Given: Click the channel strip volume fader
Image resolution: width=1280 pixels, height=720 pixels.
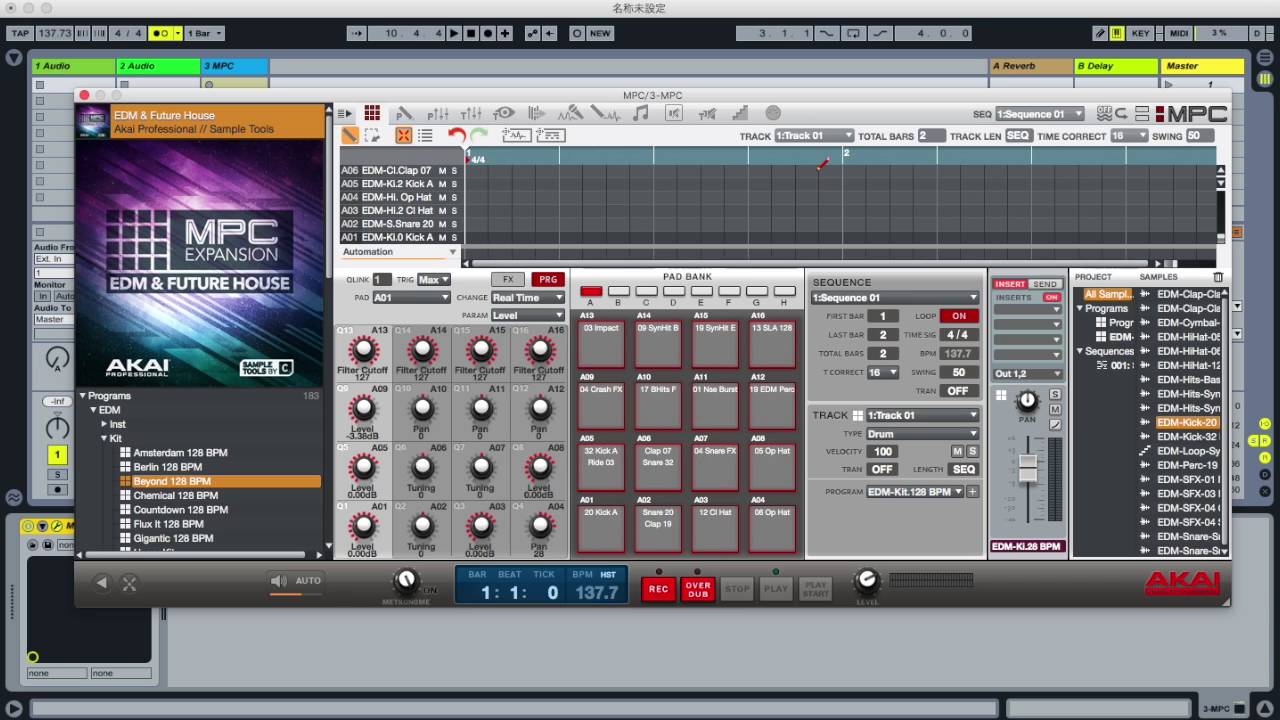Looking at the screenshot, I should [x=1027, y=468].
